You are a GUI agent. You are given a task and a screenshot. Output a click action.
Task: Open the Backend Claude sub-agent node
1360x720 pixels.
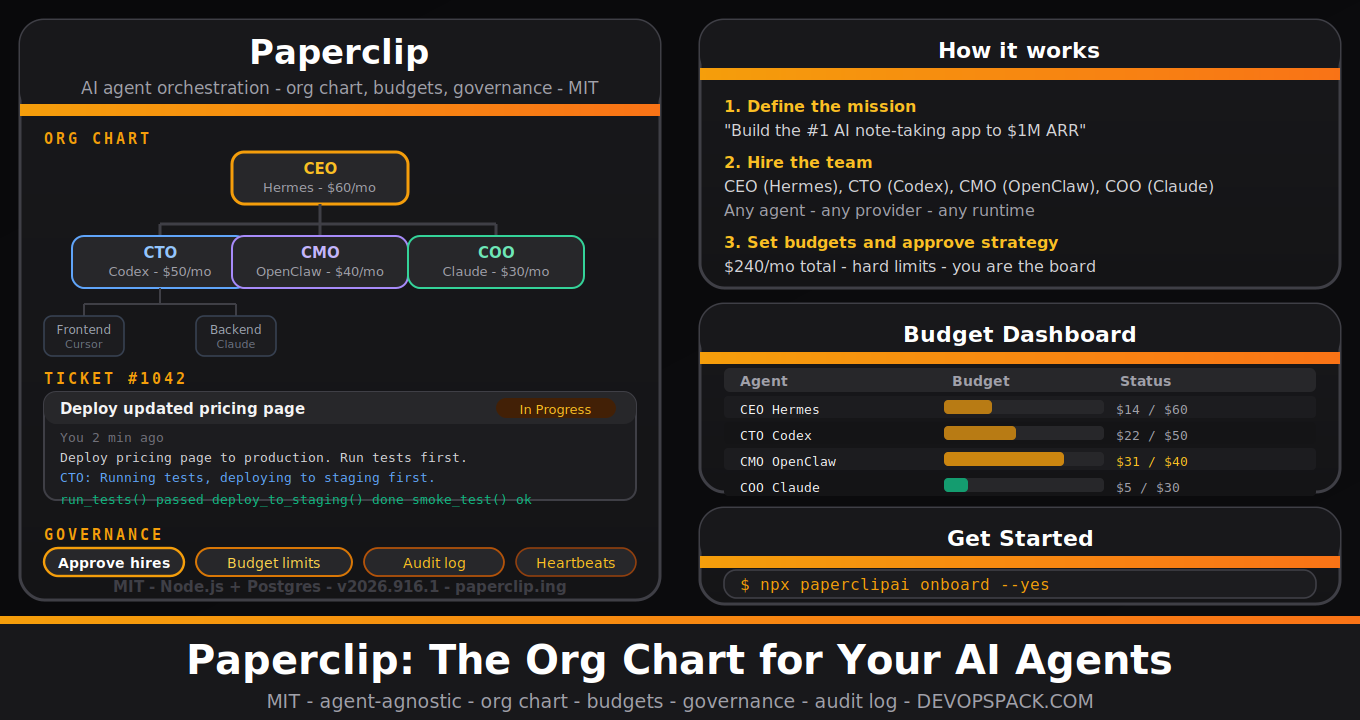pos(236,336)
